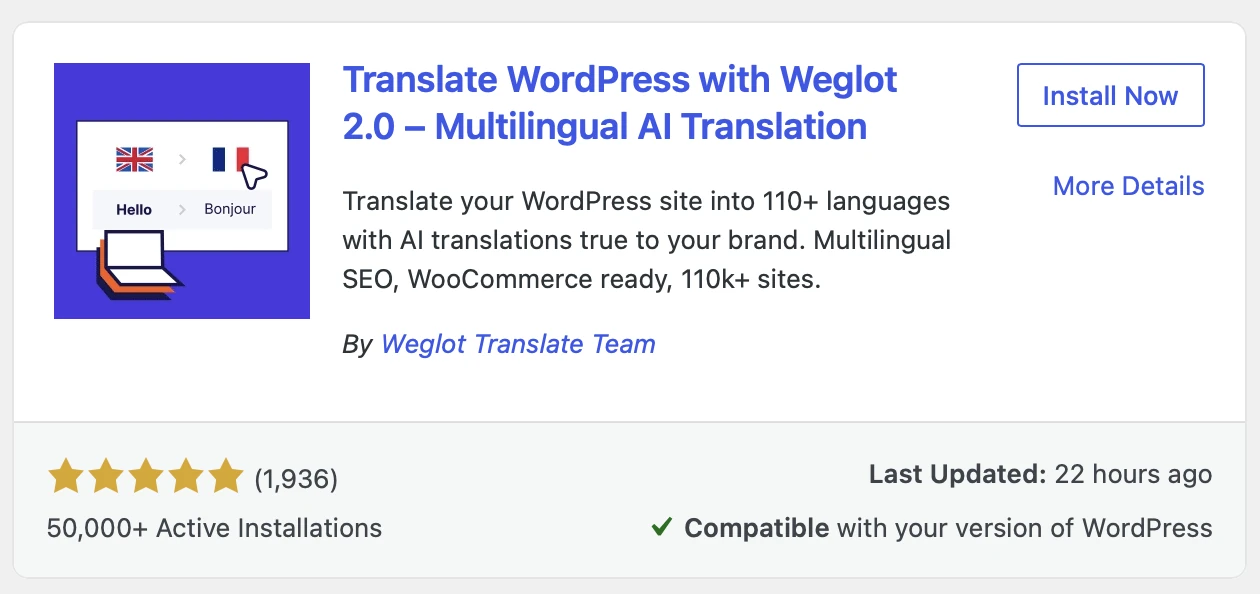Click the 50,000+ Active Installations text
The width and height of the screenshot is (1260, 594).
(214, 528)
